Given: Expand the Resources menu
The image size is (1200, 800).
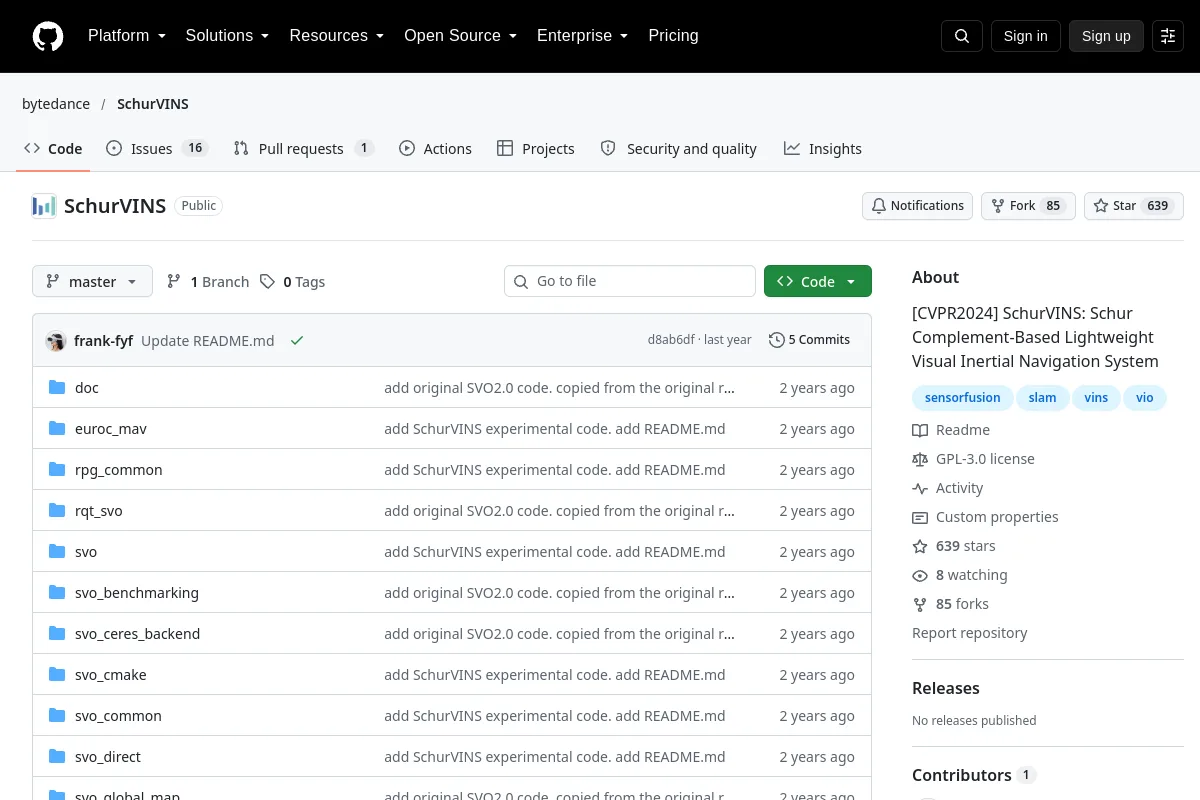Looking at the screenshot, I should (336, 36).
